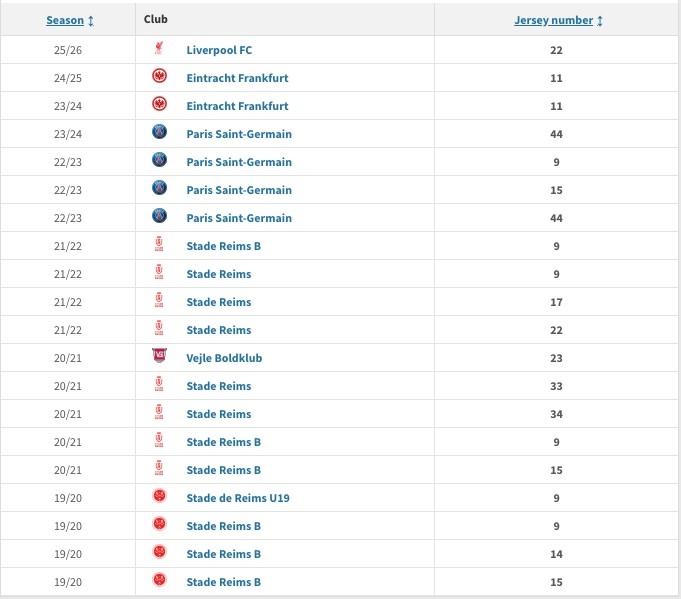Open Eintracht Frankfurt link for season 23/24
This screenshot has width=681, height=599.
tap(237, 106)
